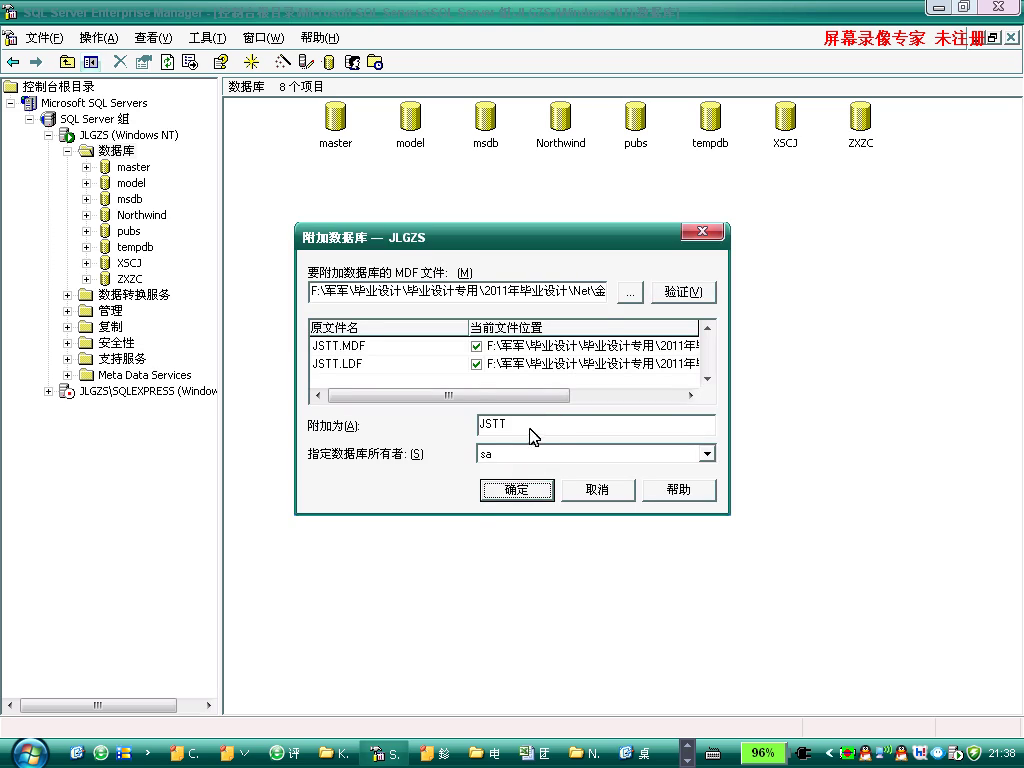Click the Delete X toolbar icon

(120, 62)
